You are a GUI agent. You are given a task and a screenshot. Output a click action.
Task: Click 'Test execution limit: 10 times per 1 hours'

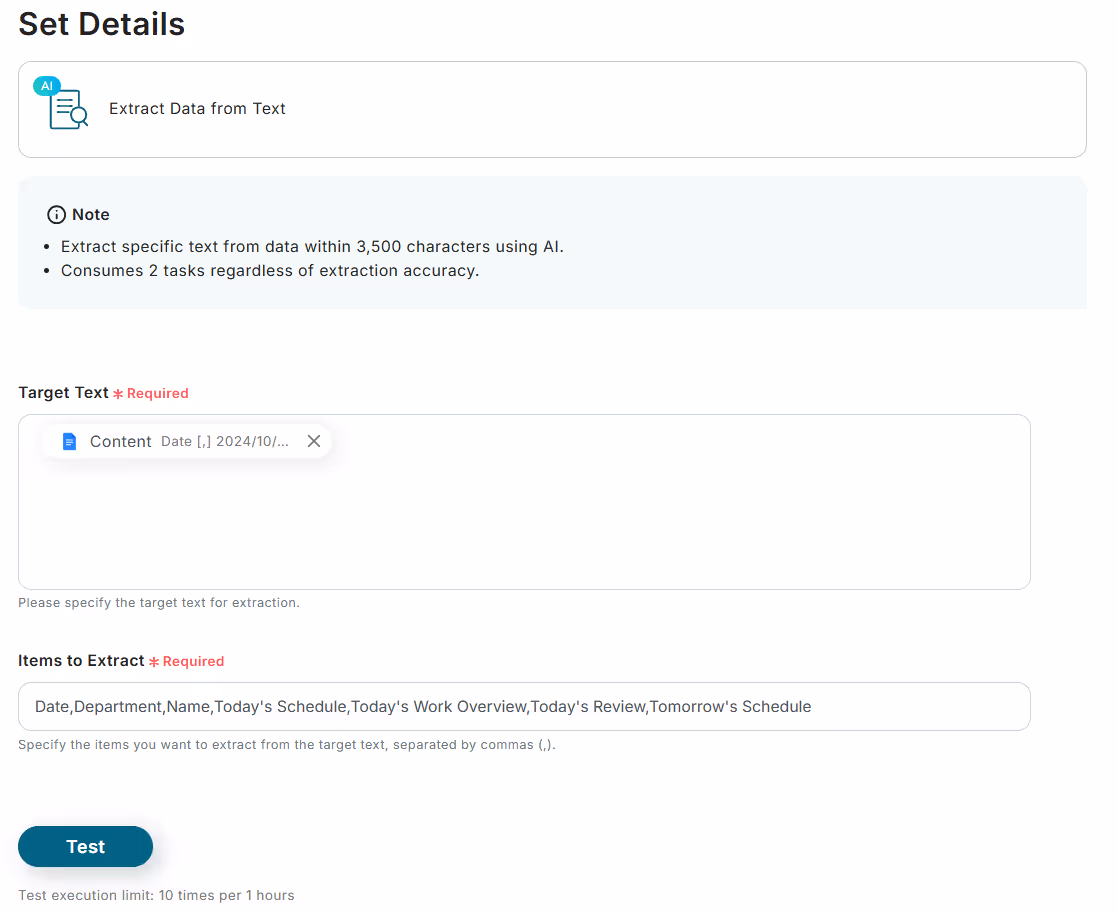156,895
